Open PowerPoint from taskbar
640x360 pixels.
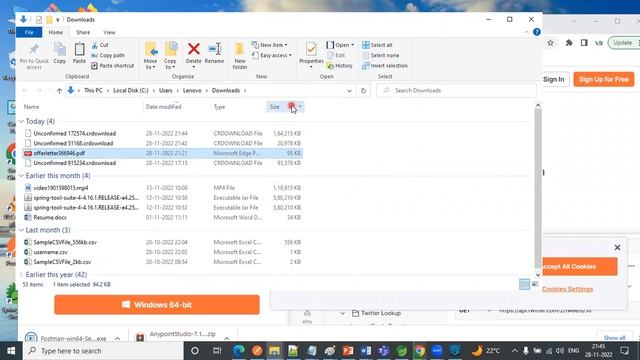[x=348, y=351]
